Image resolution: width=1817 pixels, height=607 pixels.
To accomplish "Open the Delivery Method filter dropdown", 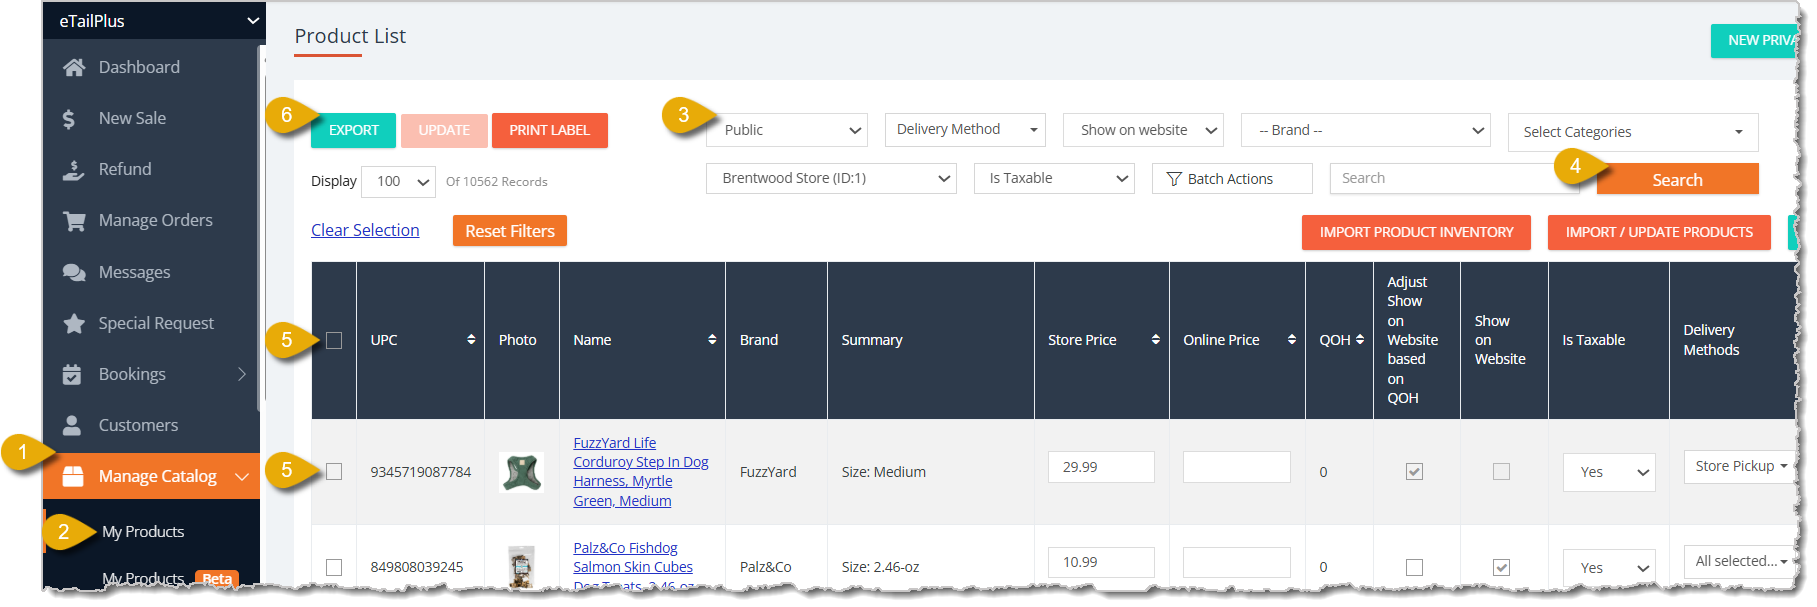I will [x=965, y=130].
